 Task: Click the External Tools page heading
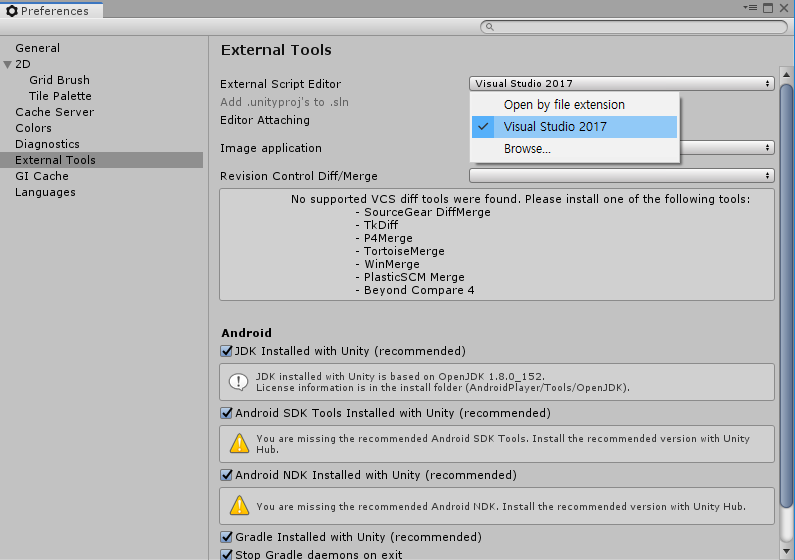click(276, 50)
